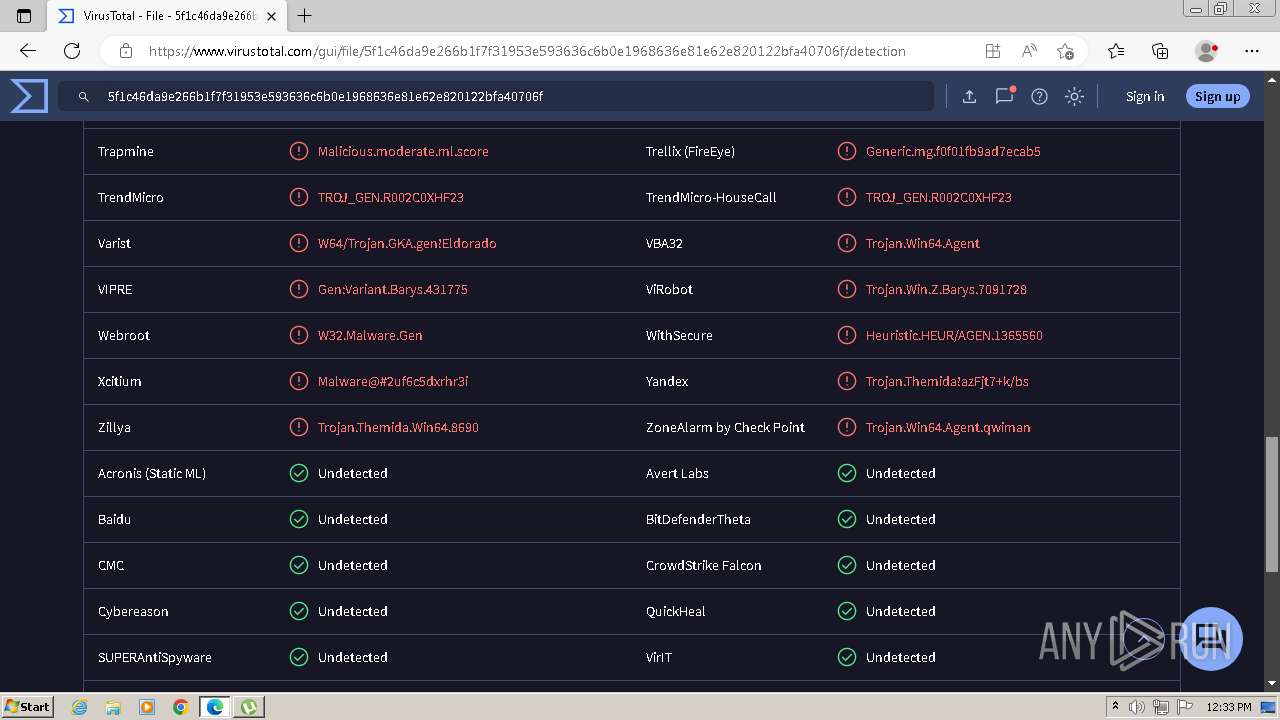Screen dimensions: 1280x720
Task: Click the browser profile avatar
Action: pos(1206,51)
